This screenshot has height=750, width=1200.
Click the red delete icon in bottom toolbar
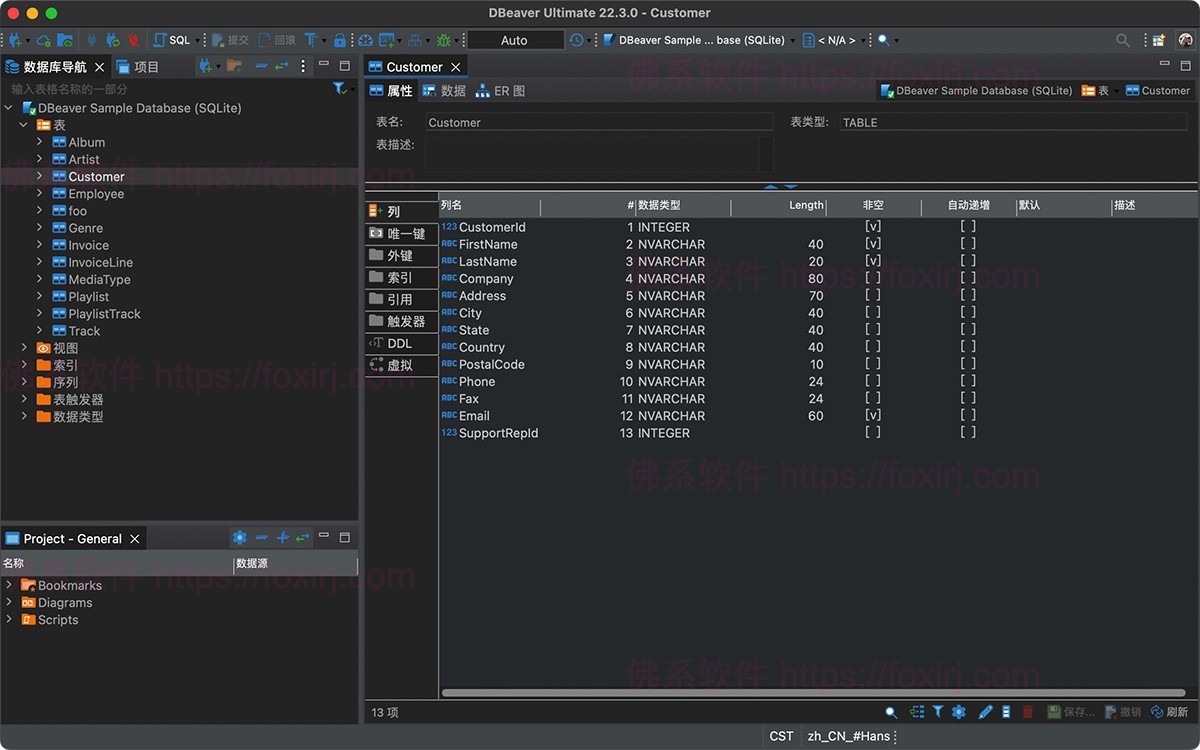(x=1028, y=711)
